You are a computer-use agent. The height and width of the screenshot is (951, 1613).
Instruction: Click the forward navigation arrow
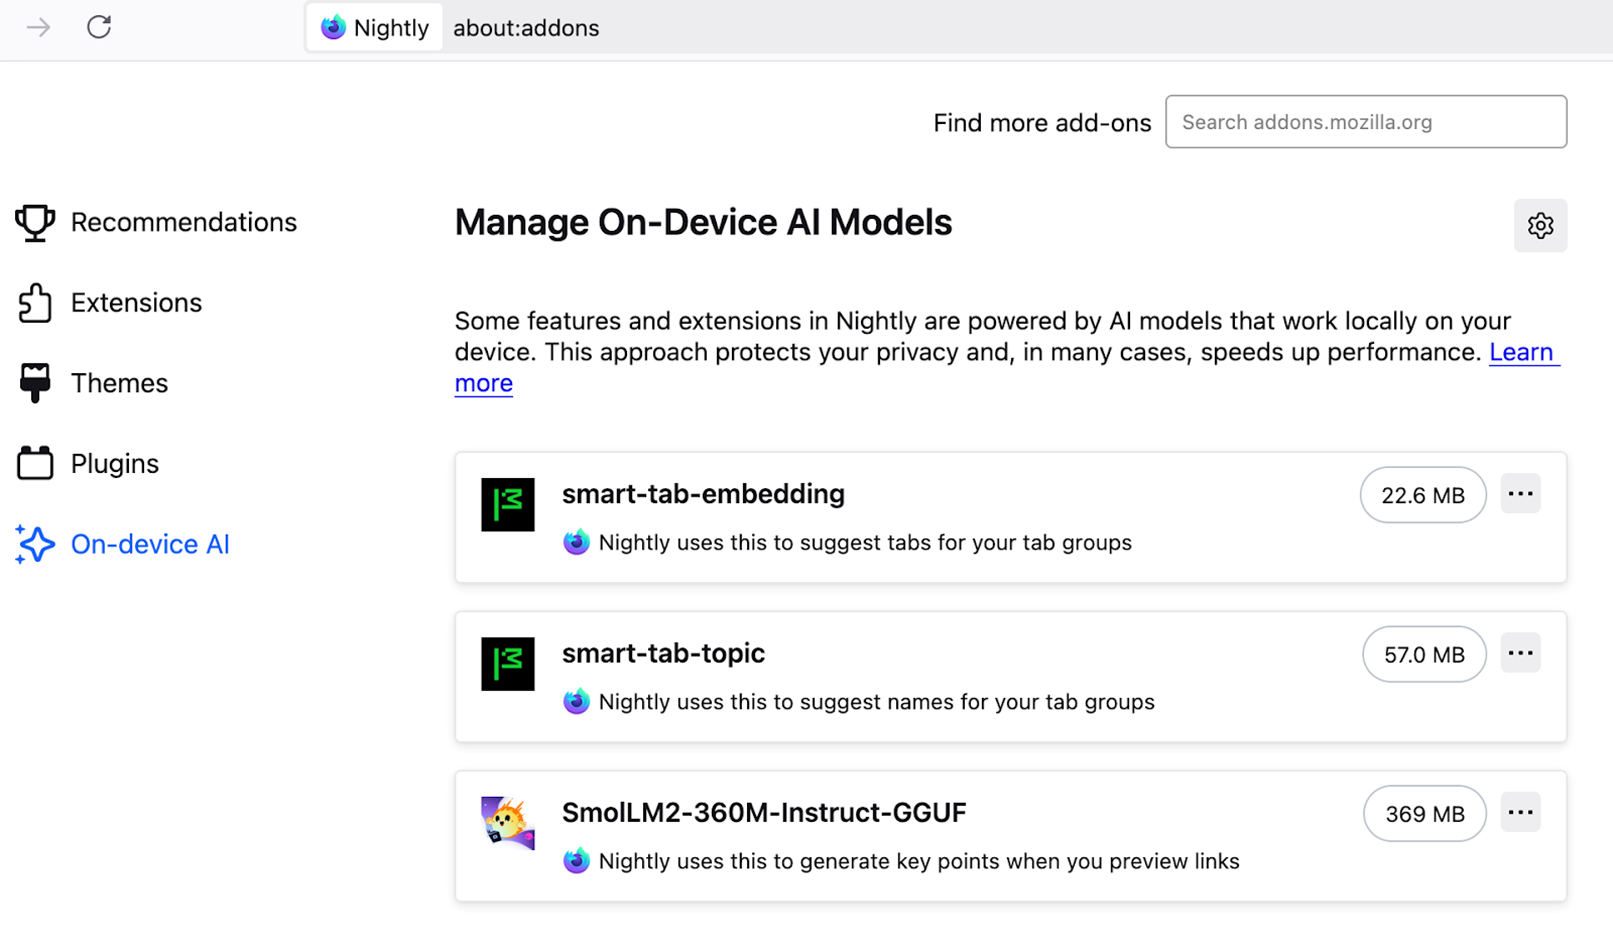[38, 27]
